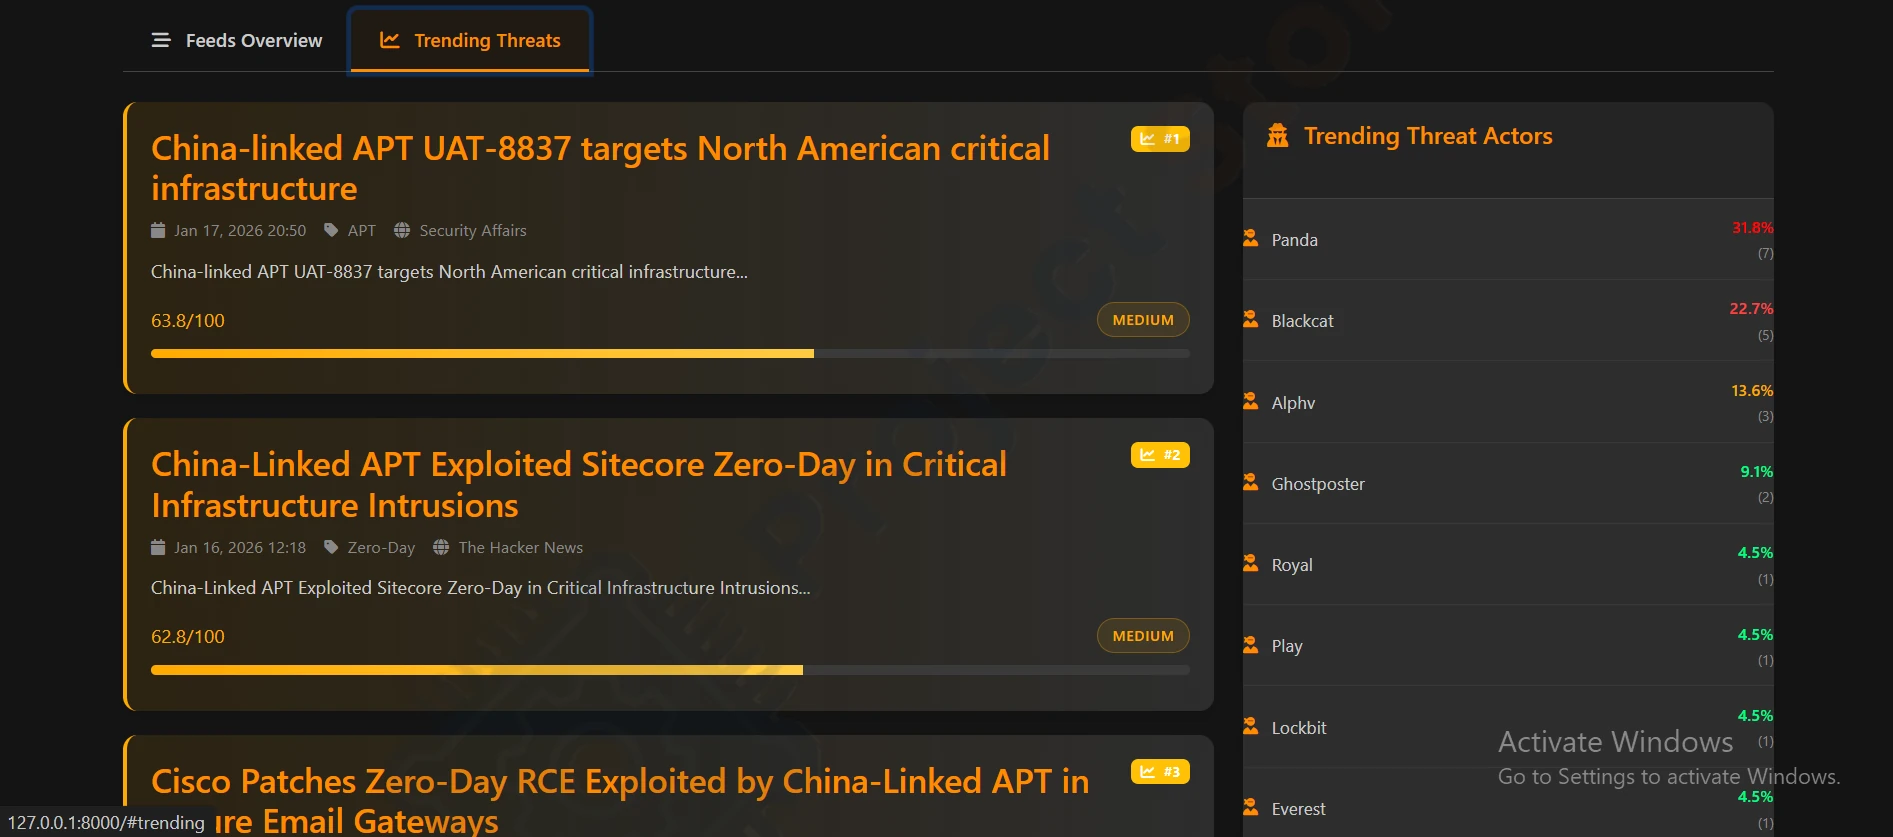This screenshot has height=837, width=1893.
Task: Click the actor icon next to Ghostposter
Action: click(x=1250, y=482)
